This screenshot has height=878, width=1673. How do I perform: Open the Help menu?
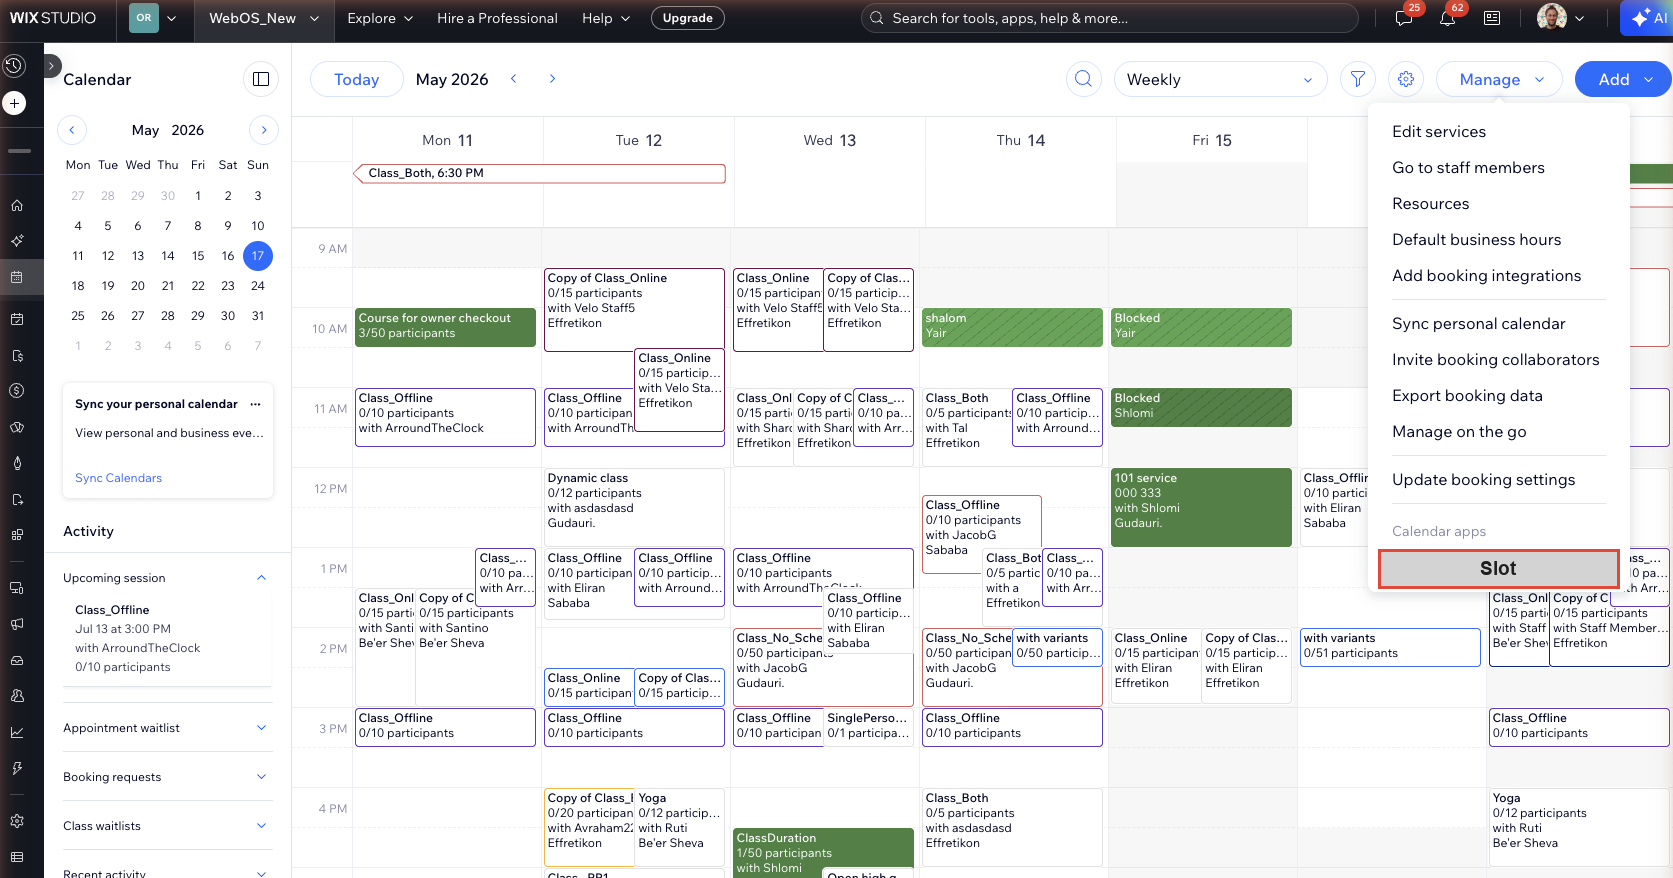click(606, 18)
